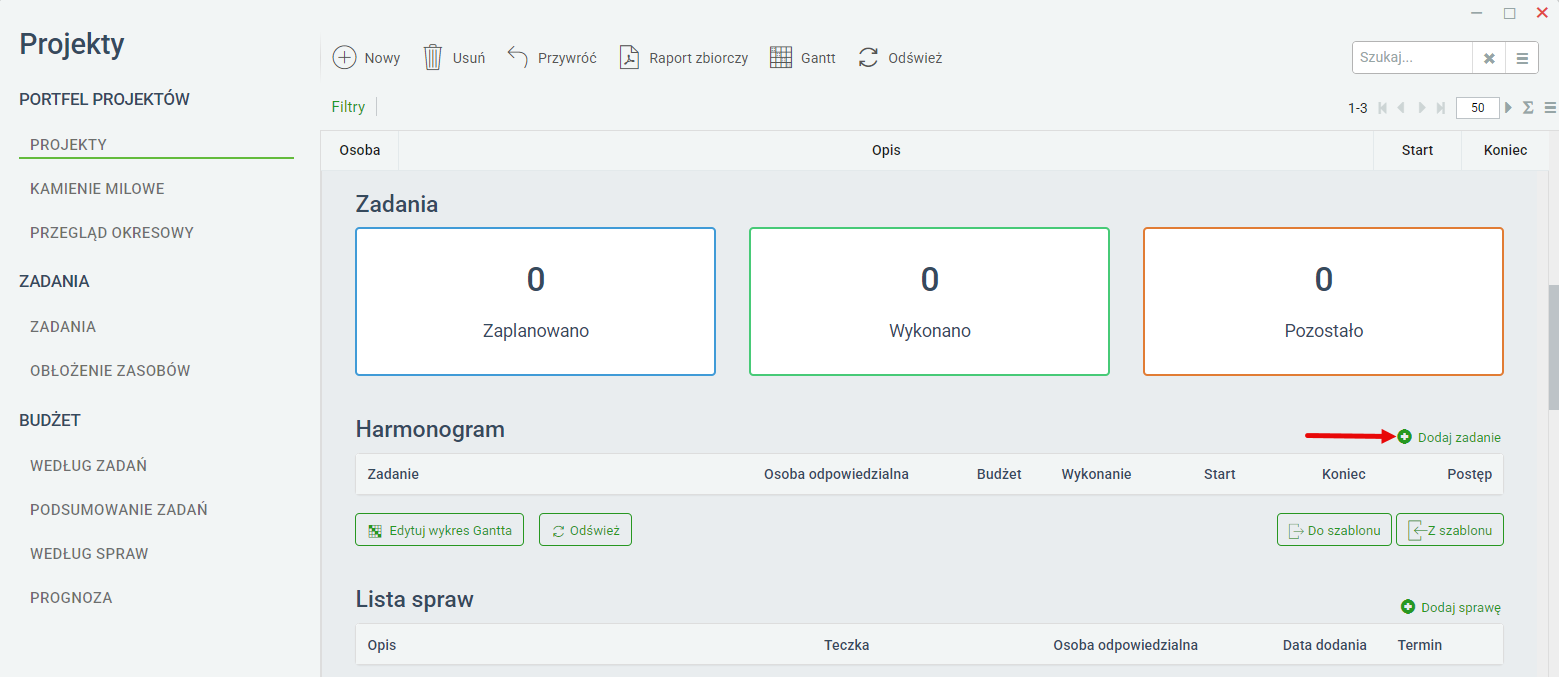Viewport: 1559px width, 677px height.
Task: Click the Usuń trash can icon
Action: [x=432, y=57]
